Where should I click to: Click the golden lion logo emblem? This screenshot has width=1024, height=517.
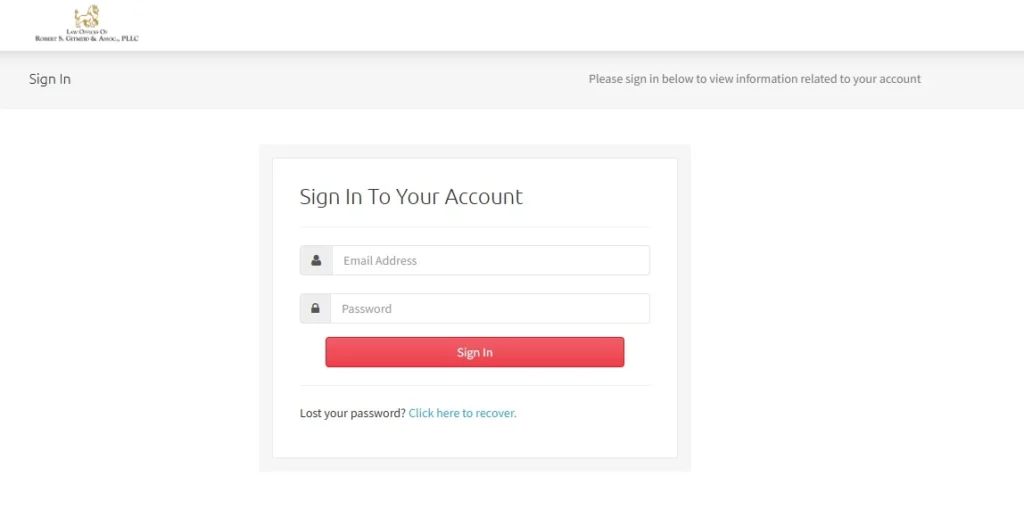[87, 16]
